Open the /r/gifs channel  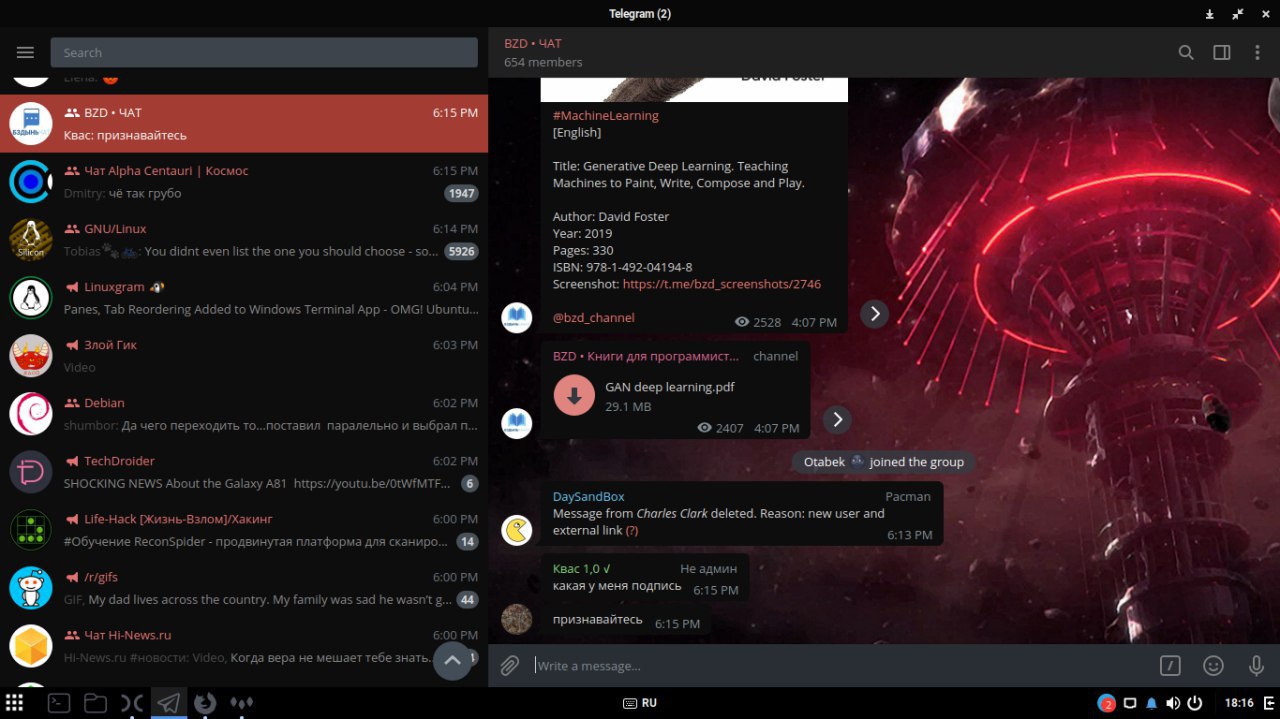coord(244,588)
